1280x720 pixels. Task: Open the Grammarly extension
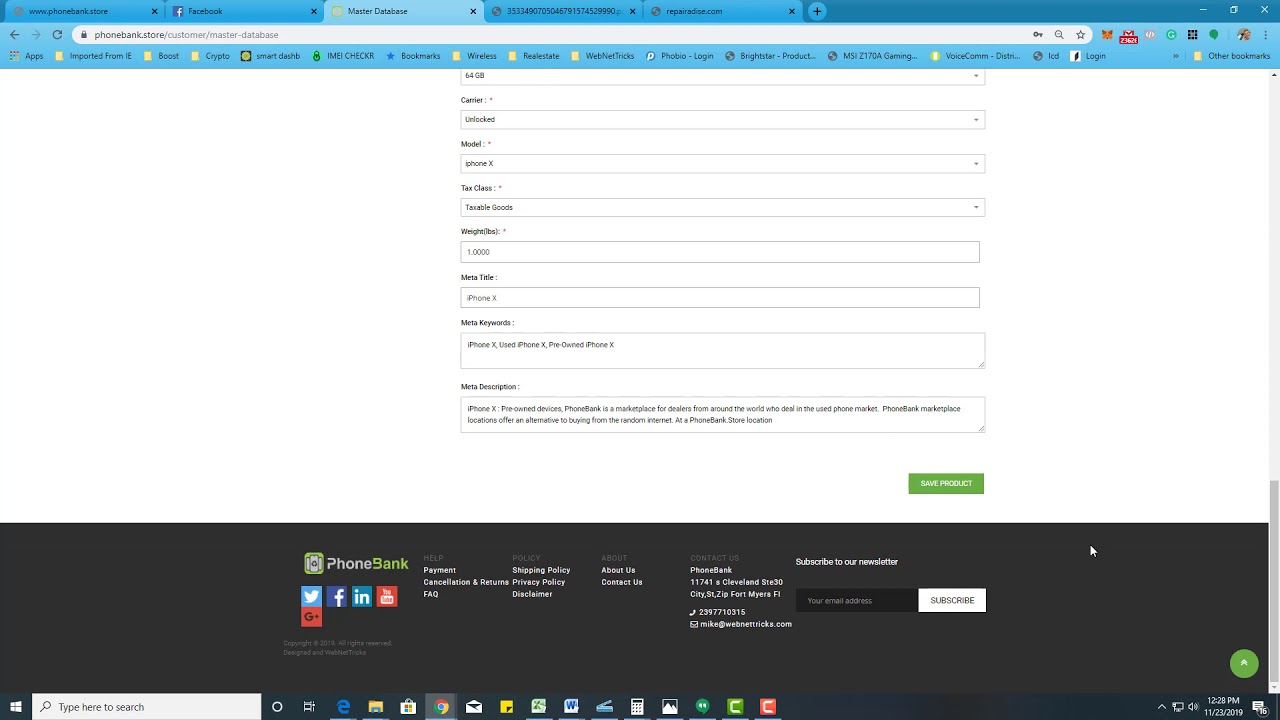pyautogui.click(x=1171, y=35)
